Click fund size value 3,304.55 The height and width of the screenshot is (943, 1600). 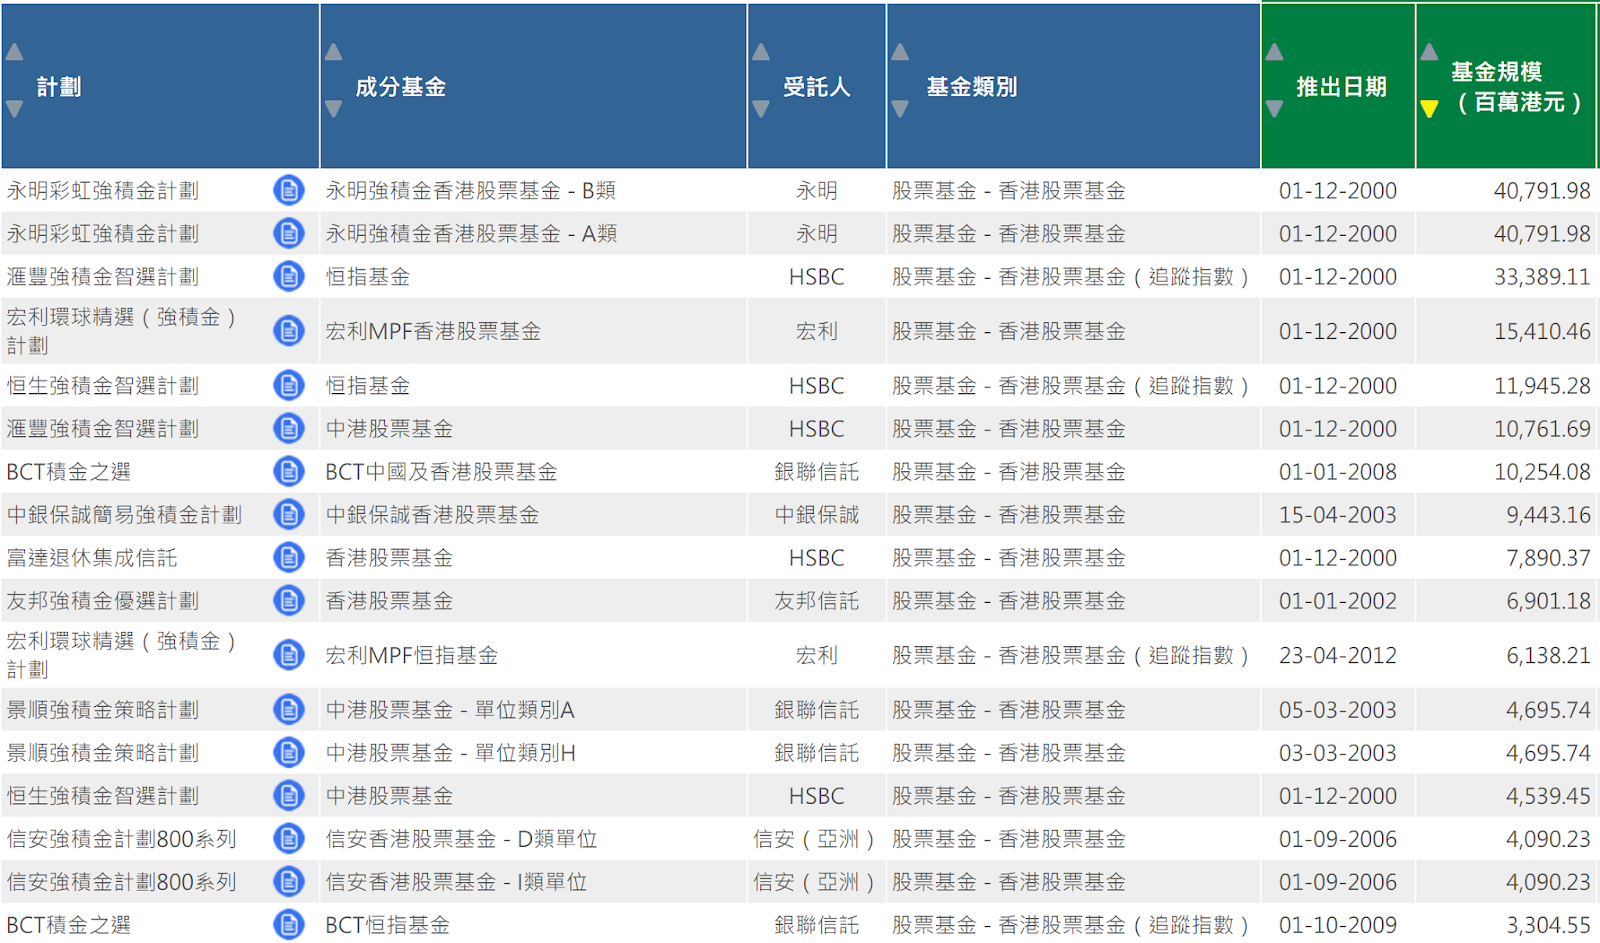pos(1548,924)
